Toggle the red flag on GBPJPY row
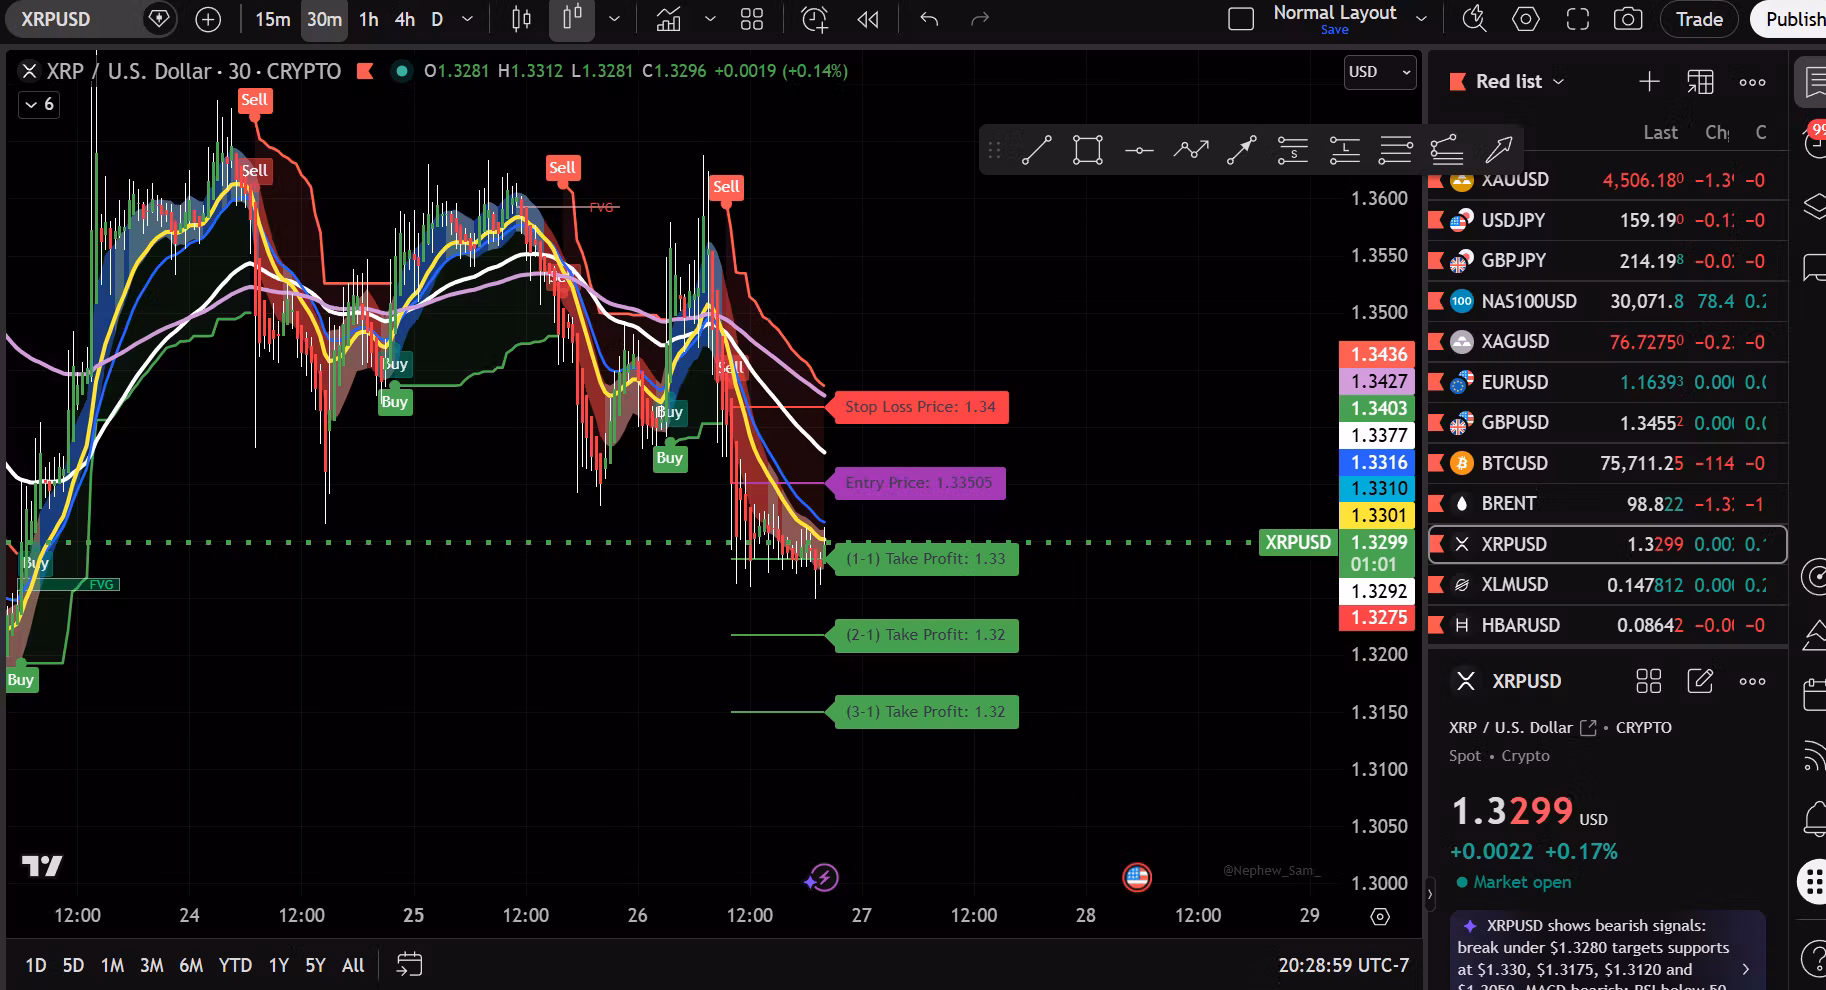 [1436, 261]
